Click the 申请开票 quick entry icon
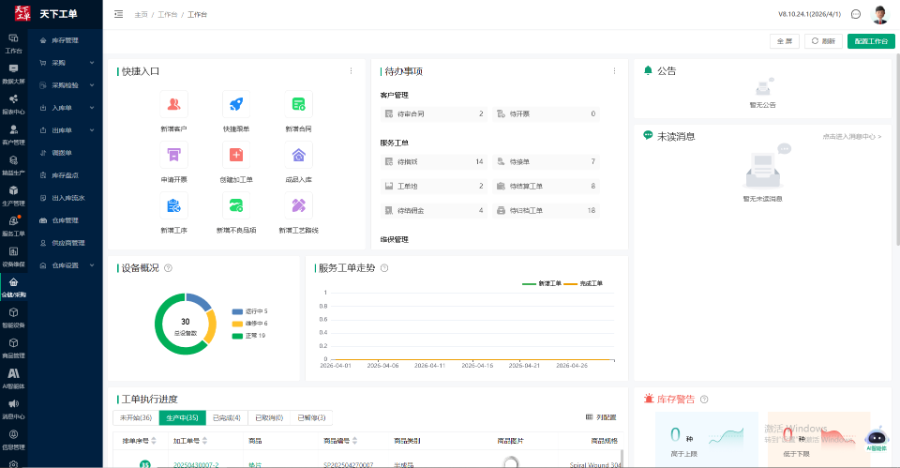 pyautogui.click(x=173, y=155)
